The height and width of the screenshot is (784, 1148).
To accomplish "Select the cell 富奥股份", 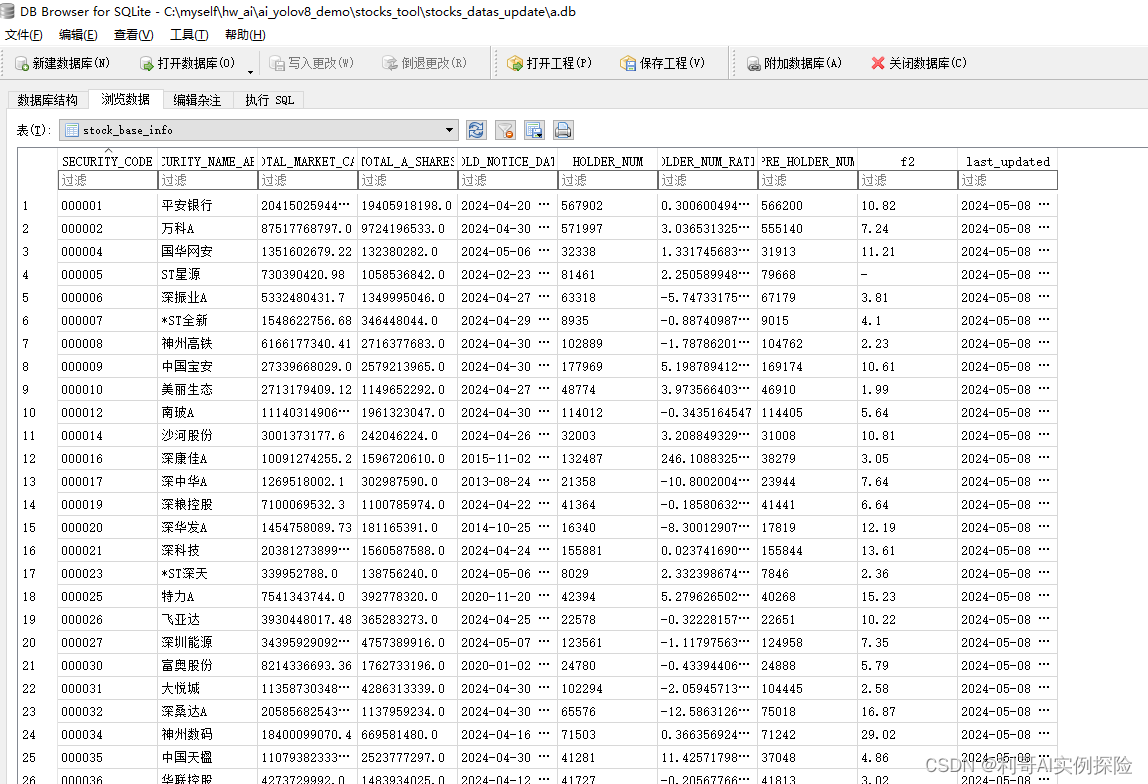I will [x=208, y=665].
